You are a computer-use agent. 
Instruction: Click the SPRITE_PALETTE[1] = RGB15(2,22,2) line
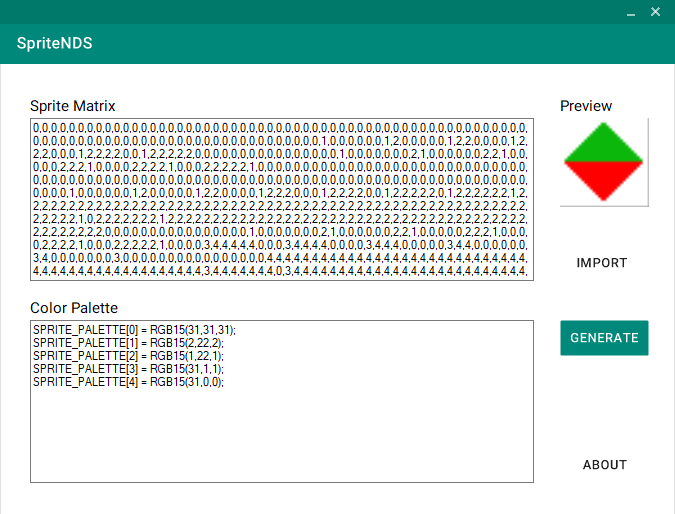(128, 343)
